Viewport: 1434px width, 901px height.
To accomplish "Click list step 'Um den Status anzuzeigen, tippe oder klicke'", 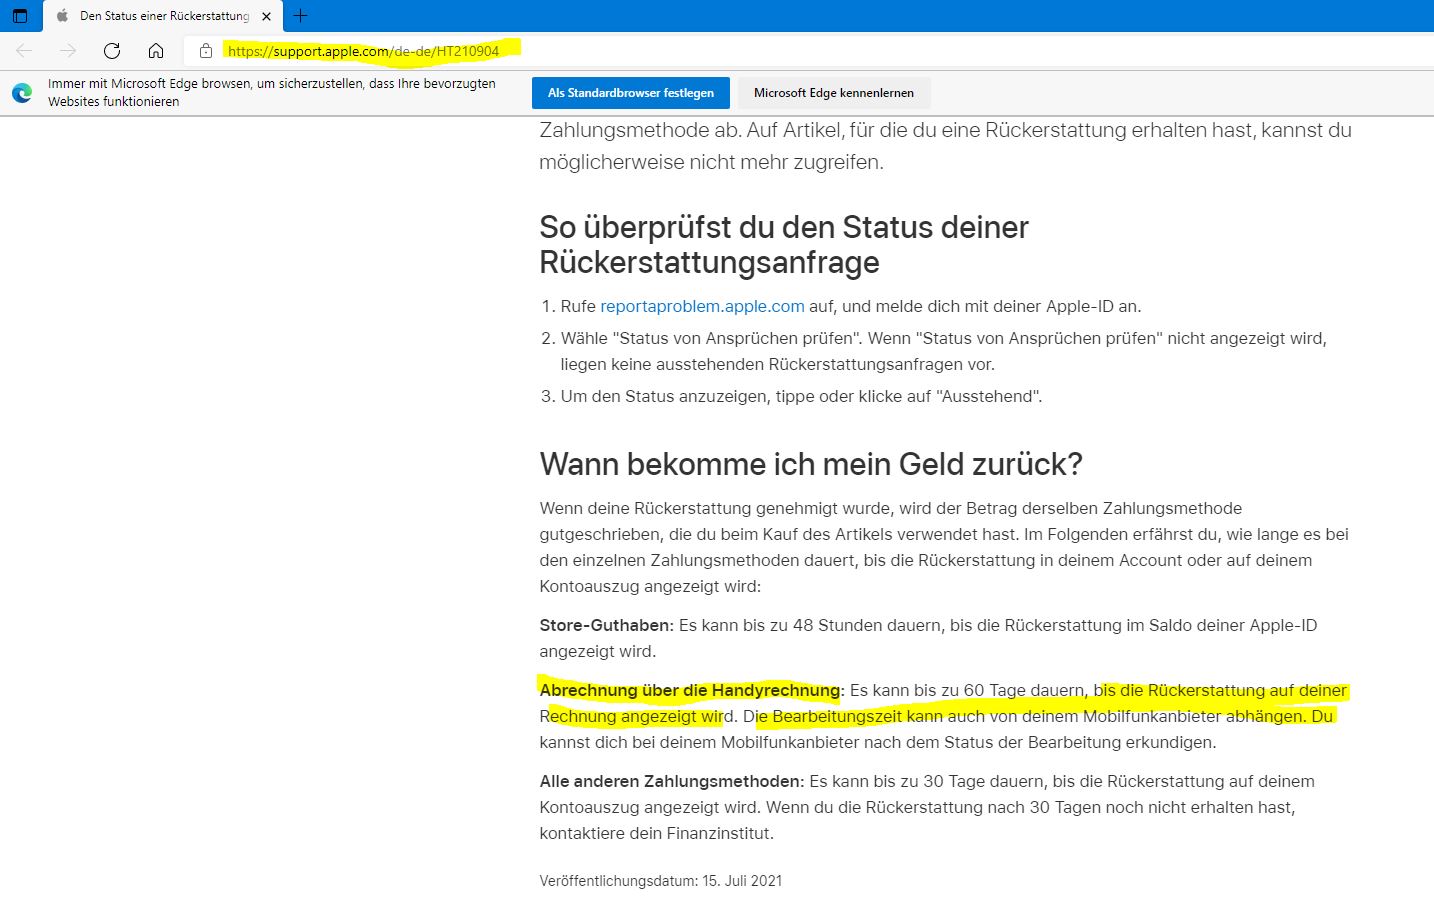I will (x=801, y=396).
